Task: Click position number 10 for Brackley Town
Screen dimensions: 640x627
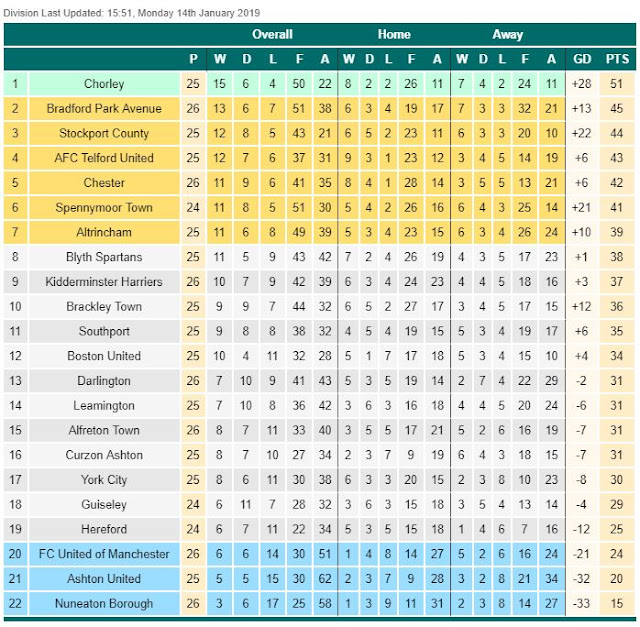Action: [15, 307]
